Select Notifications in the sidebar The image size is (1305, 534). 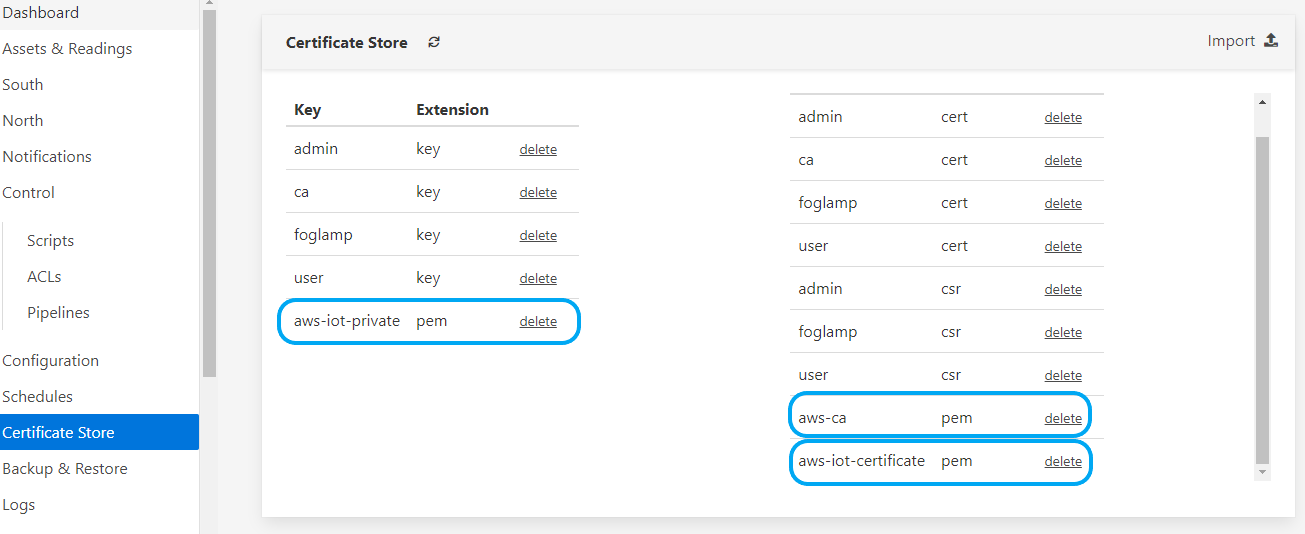coord(47,157)
